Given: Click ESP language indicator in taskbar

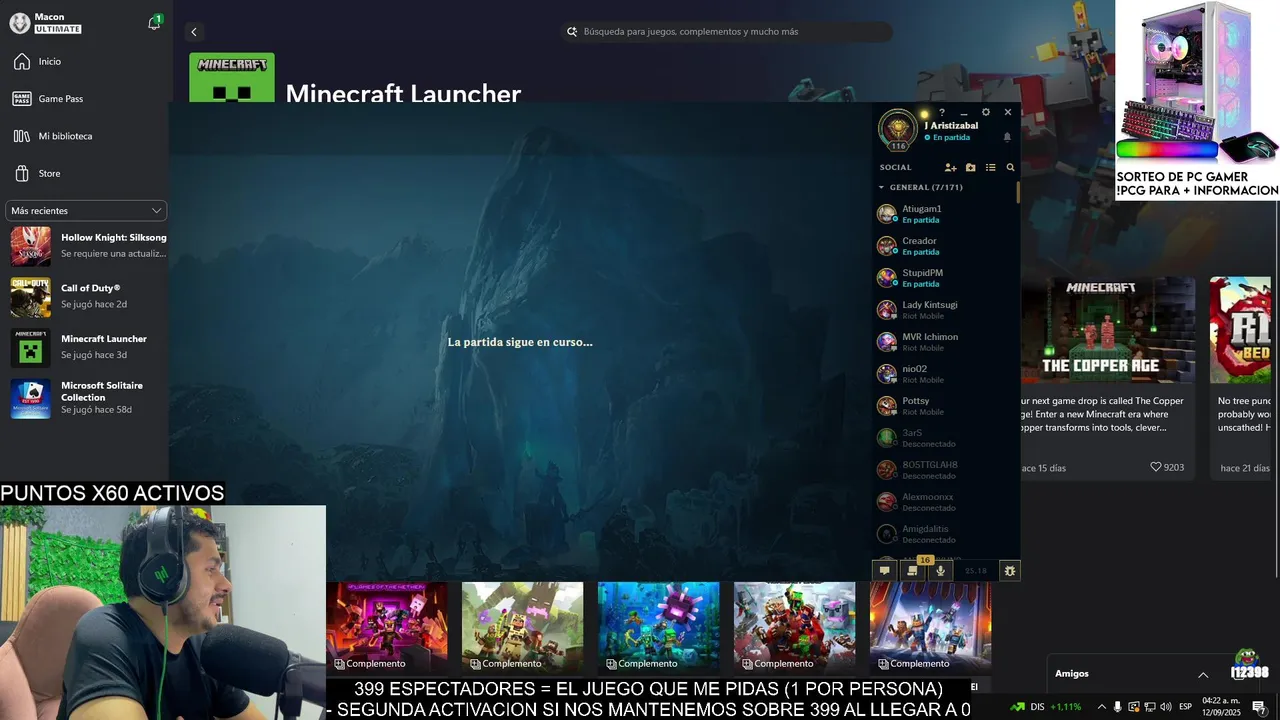Looking at the screenshot, I should [1186, 707].
